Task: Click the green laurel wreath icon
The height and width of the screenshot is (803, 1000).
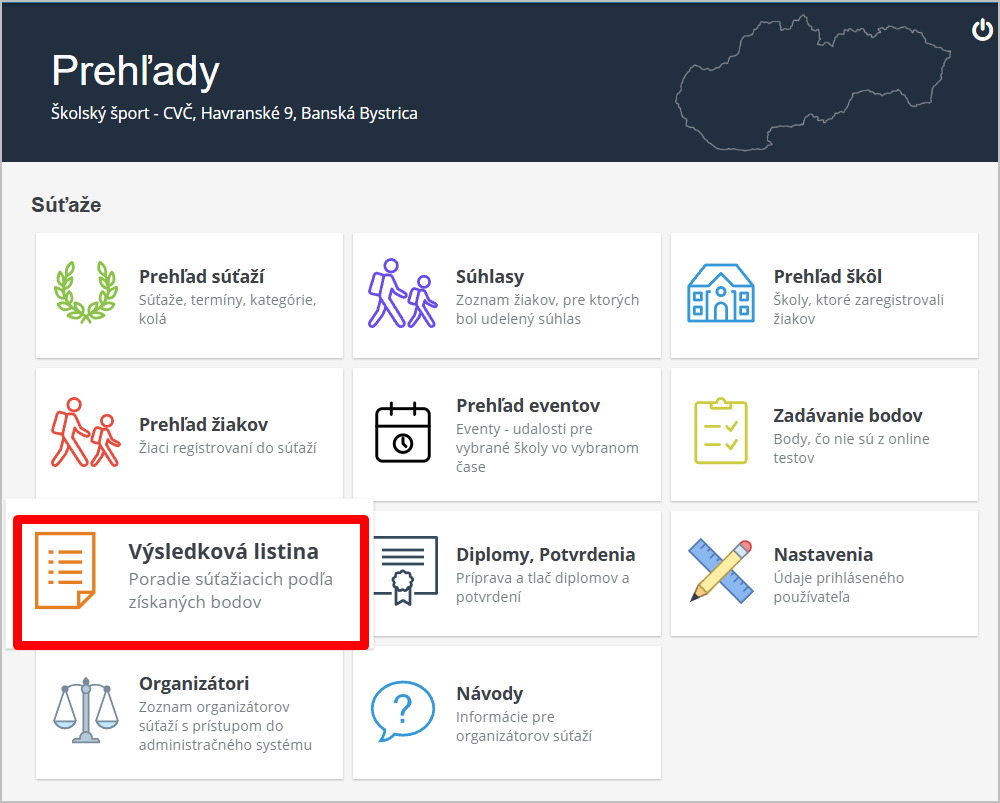Action: pos(86,293)
